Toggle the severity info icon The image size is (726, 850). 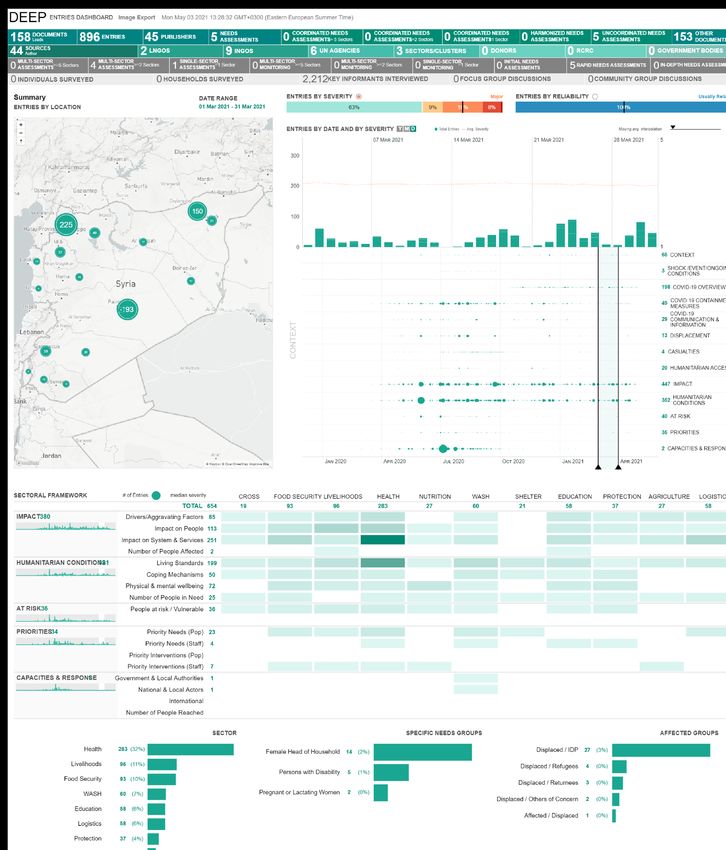[x=358, y=96]
